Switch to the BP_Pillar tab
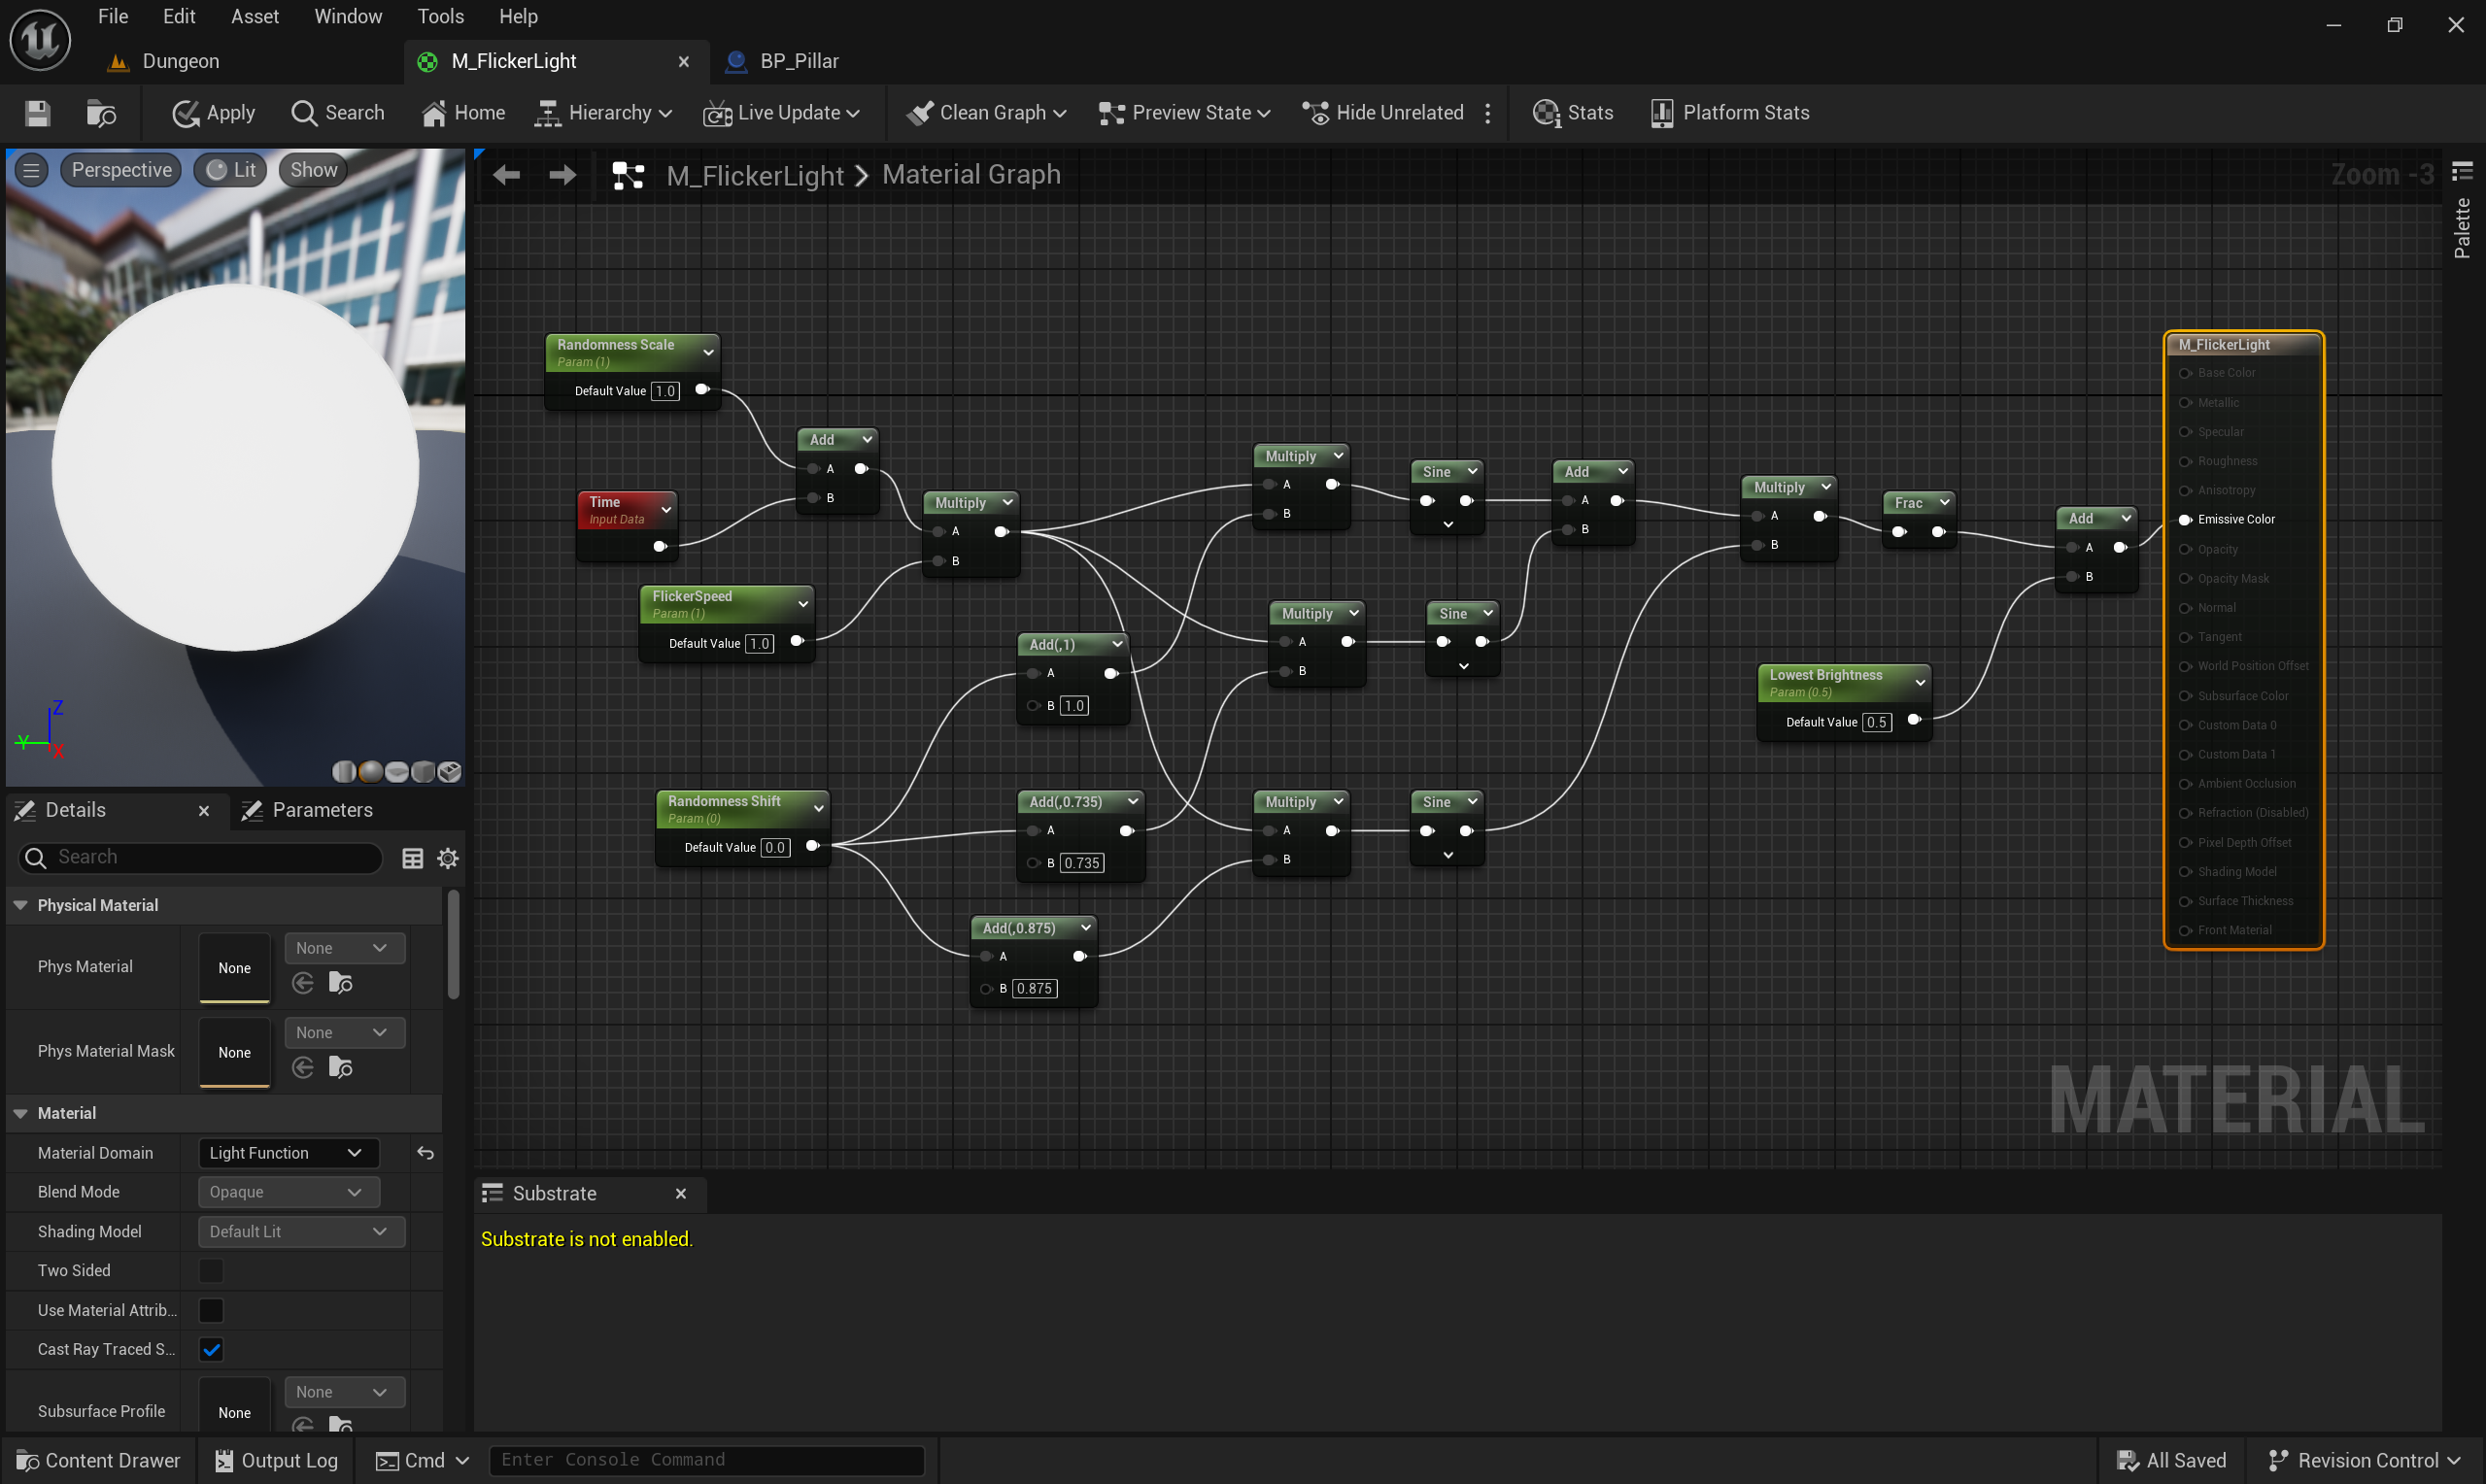Screen dimensions: 2486x1484 pyautogui.click(x=798, y=61)
